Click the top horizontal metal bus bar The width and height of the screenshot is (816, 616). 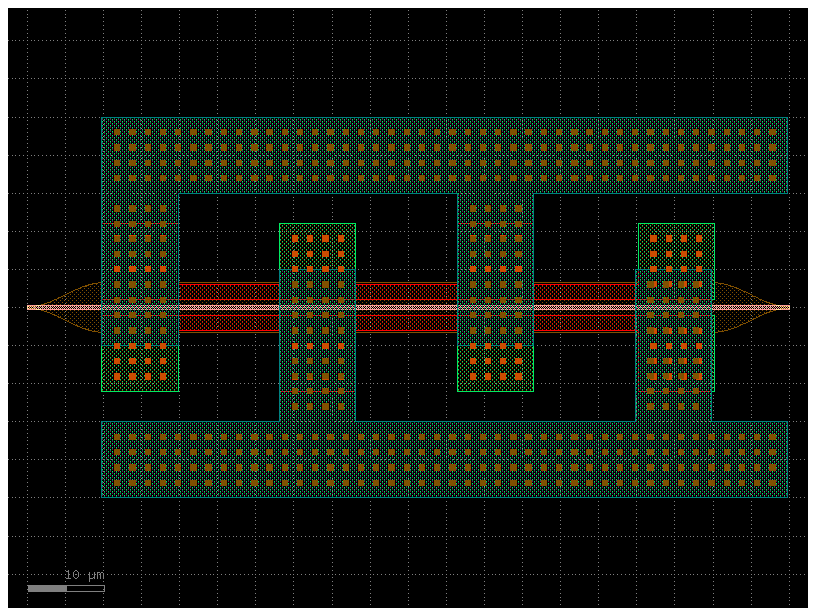click(x=444, y=155)
